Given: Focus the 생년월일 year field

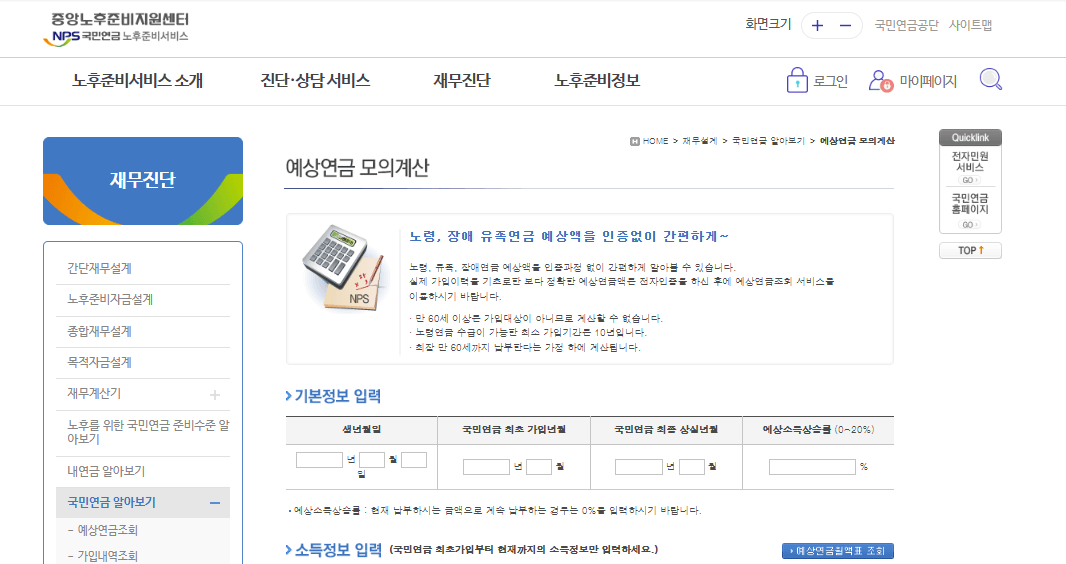Looking at the screenshot, I should click(320, 460).
